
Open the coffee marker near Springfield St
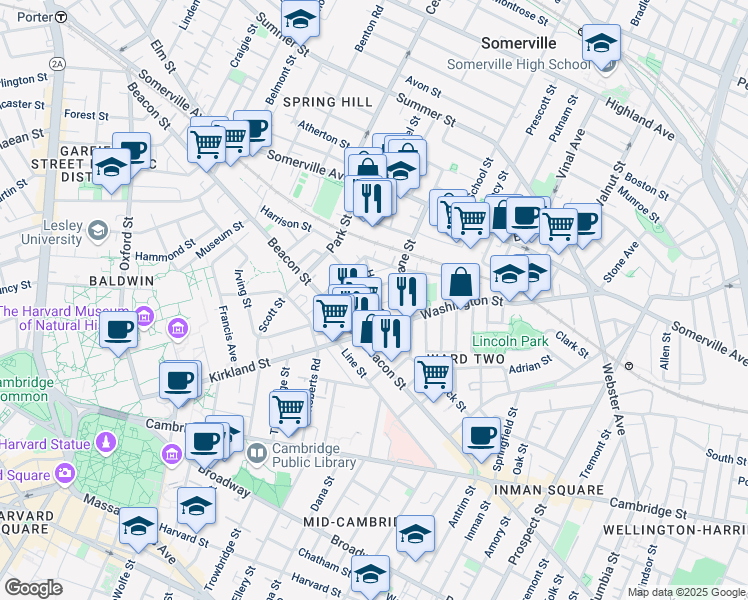[x=481, y=436]
